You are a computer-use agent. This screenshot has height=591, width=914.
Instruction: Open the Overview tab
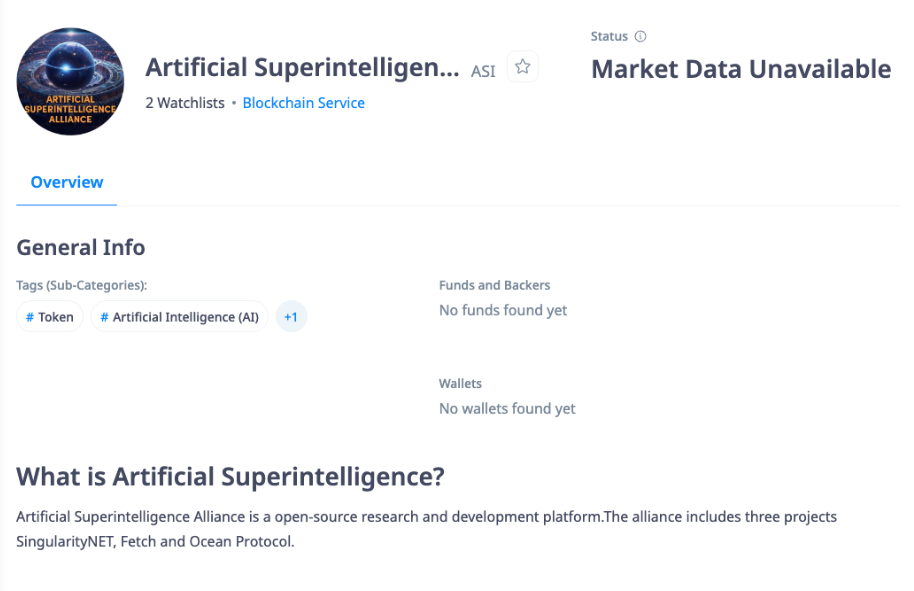coord(66,182)
